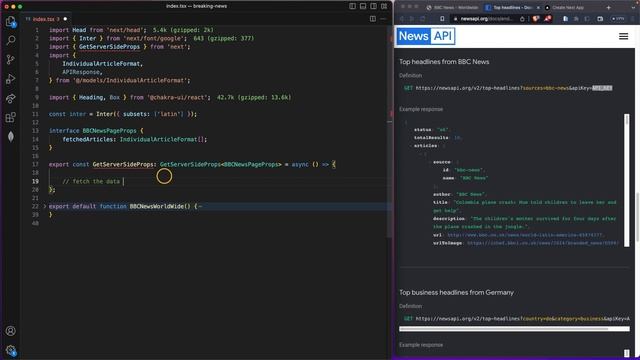The width and height of the screenshot is (640, 360).
Task: Reload the newsapi.org page
Action: (422, 19)
